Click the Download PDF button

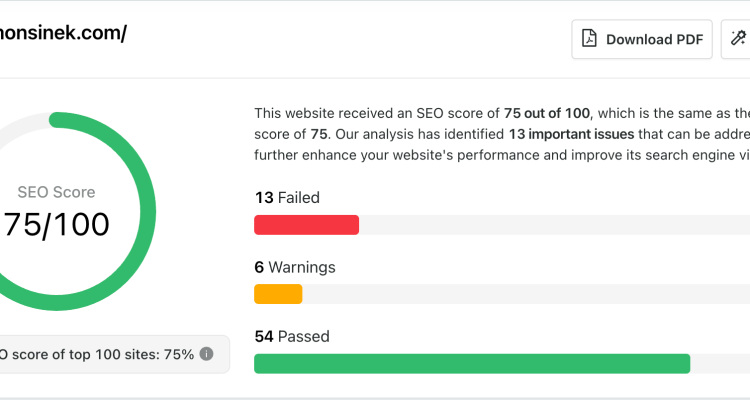coord(642,39)
